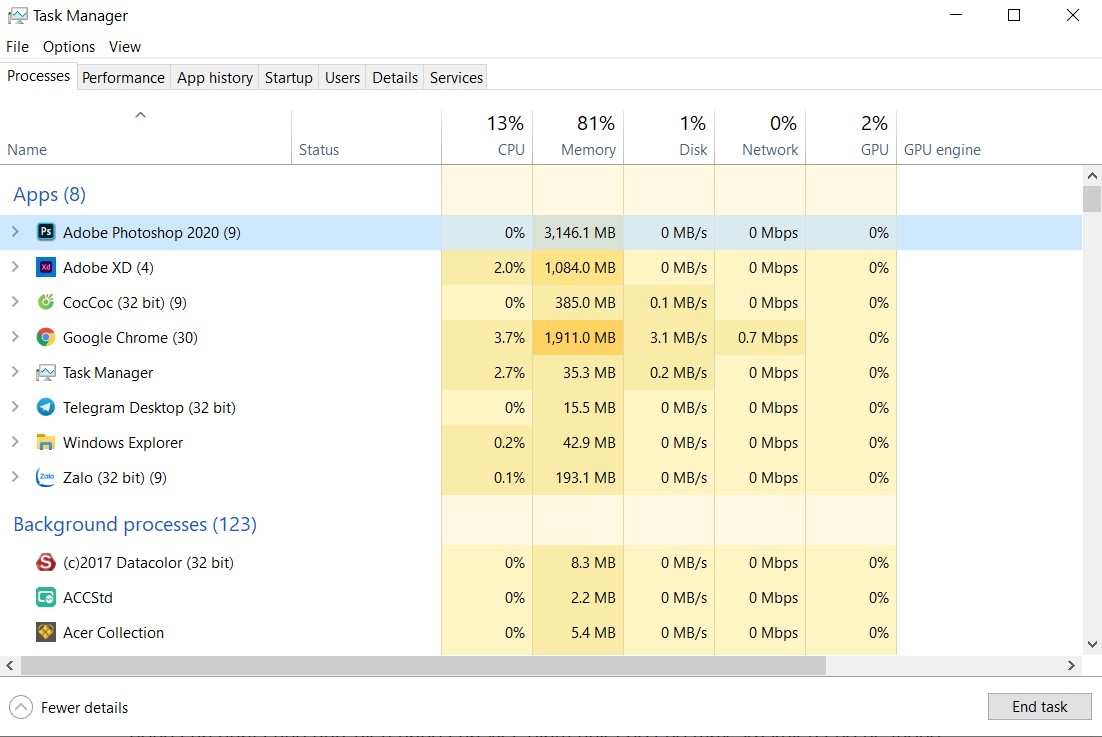
Task: Expand the Adobe Photoshop 2020 process group
Action: pyautogui.click(x=15, y=233)
